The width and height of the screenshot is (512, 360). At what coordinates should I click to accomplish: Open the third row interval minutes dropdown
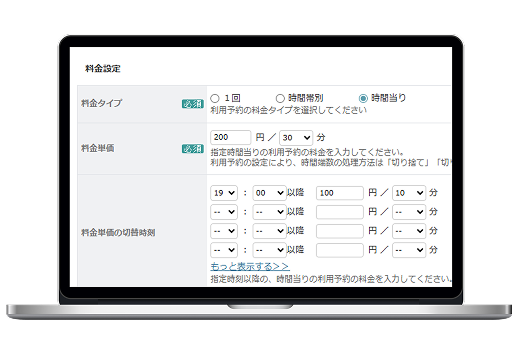point(409,231)
